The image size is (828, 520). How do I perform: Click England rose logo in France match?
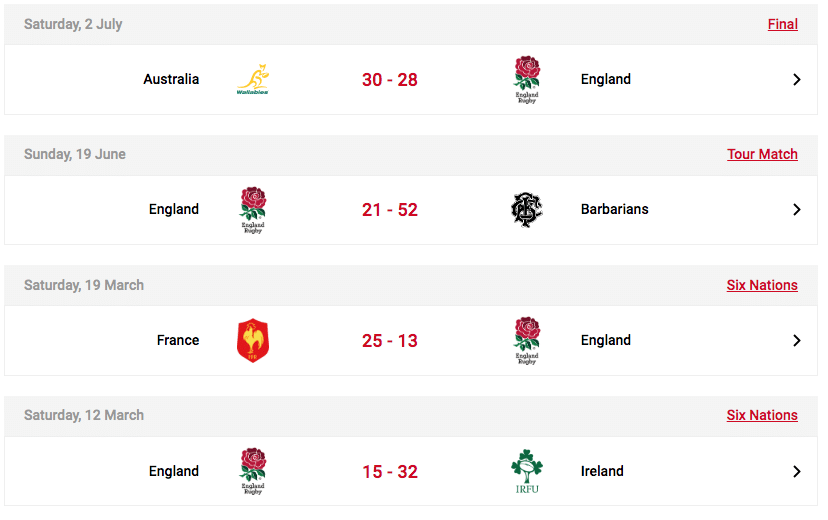[x=527, y=341]
